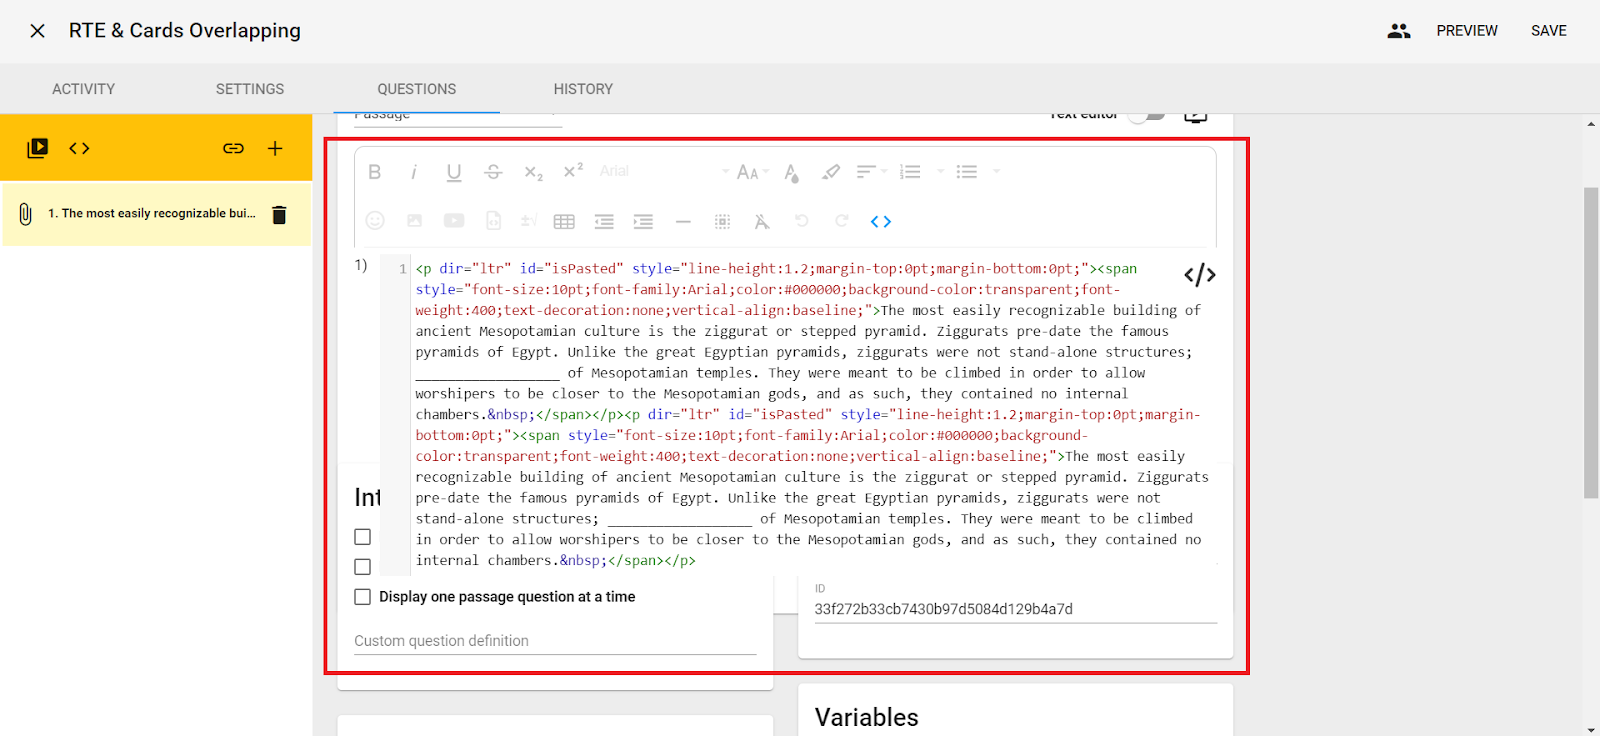
Task: Switch to the ACTIVITY tab
Action: coord(84,89)
